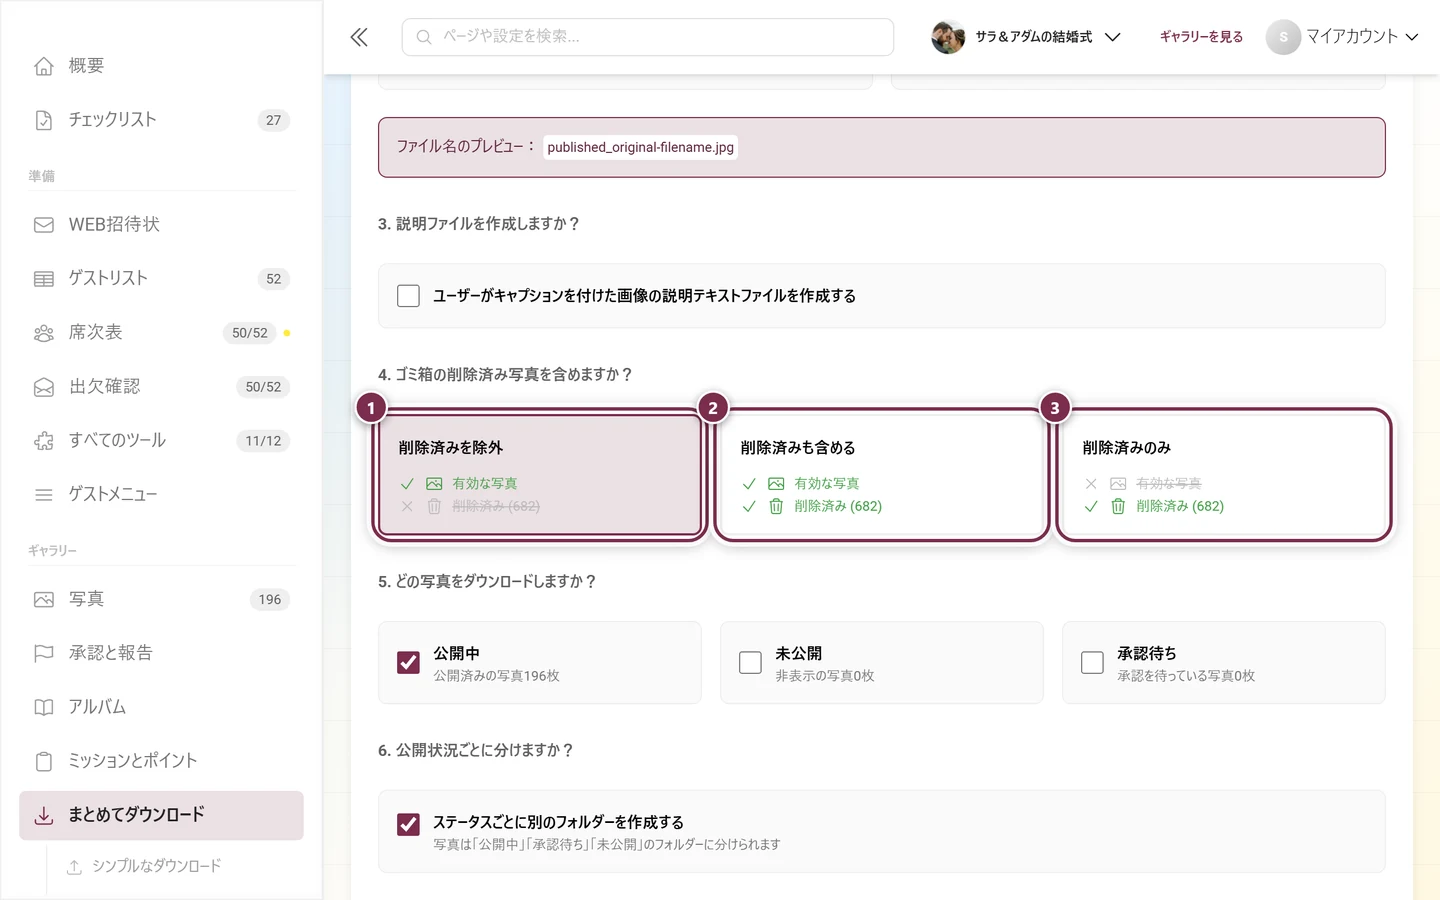Click the published_original-filename.jpg preview text
1440x900 pixels.
(640, 147)
